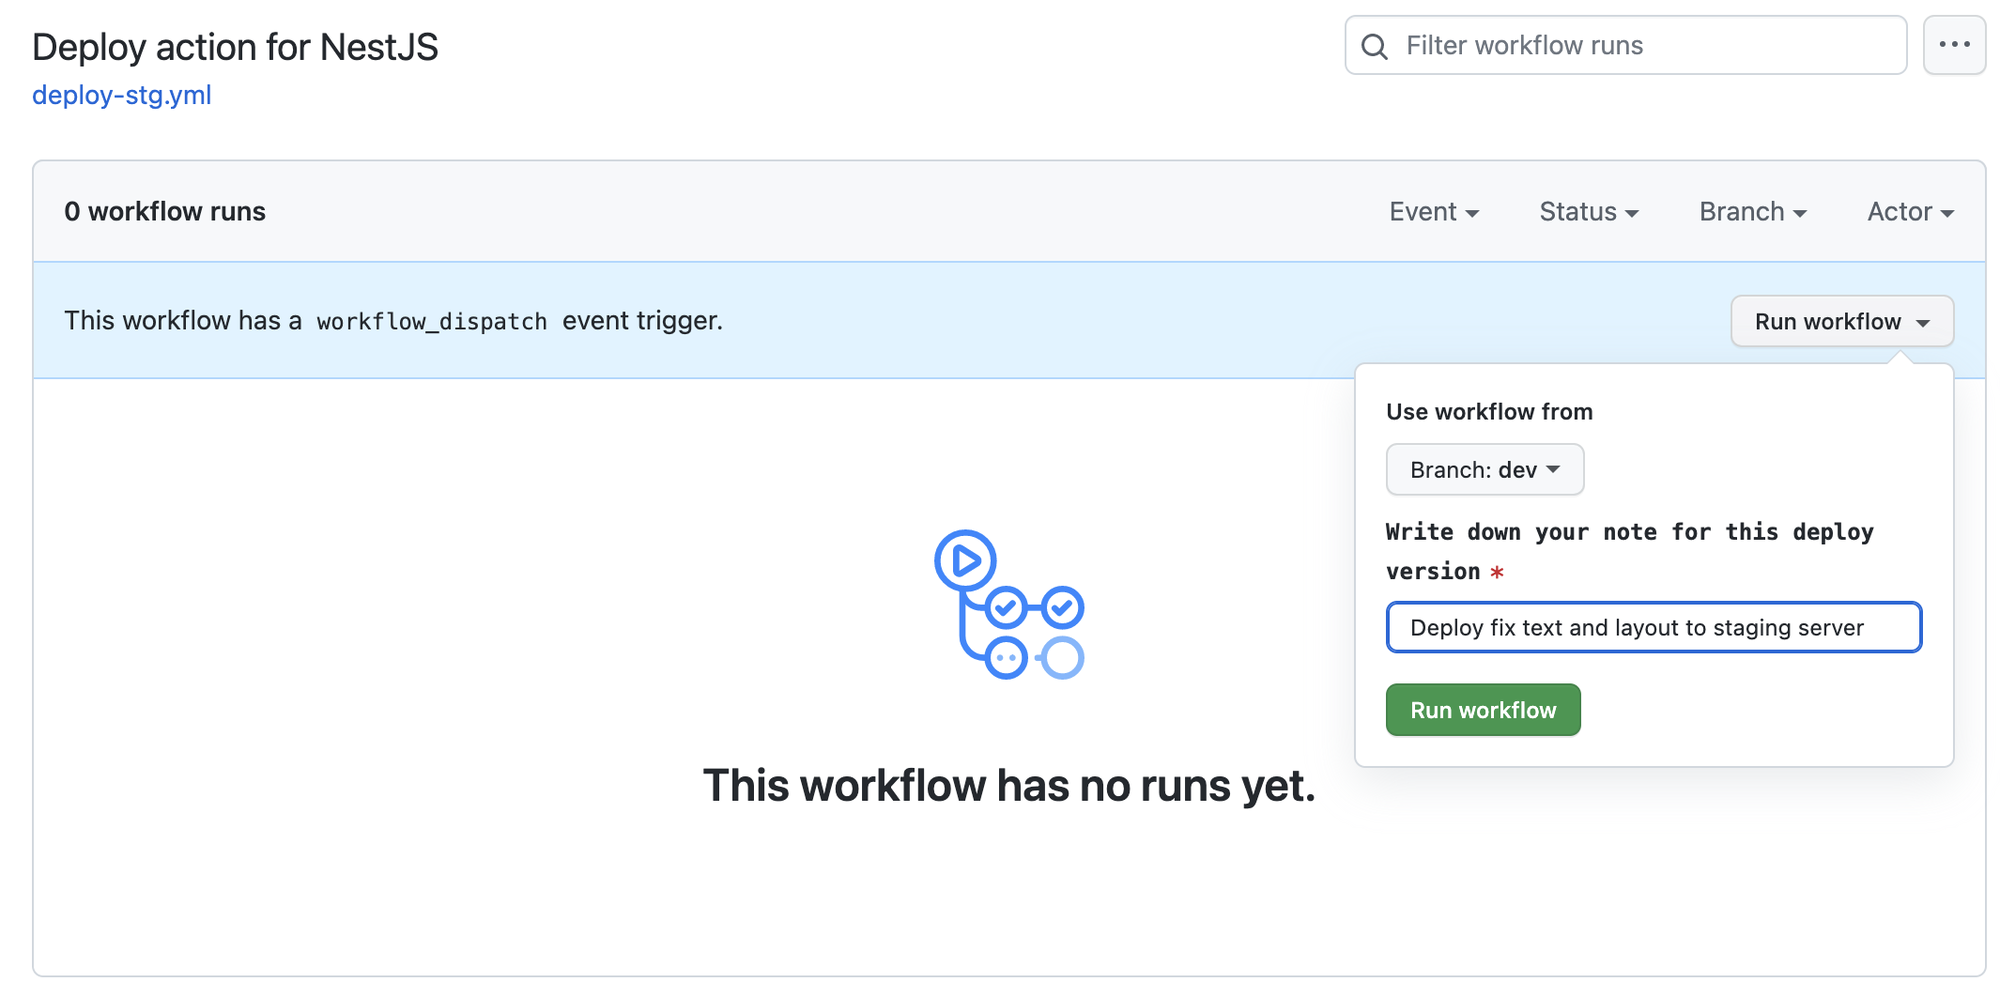Open the Actor filter dropdown
This screenshot has width=2000, height=995.
1907,211
